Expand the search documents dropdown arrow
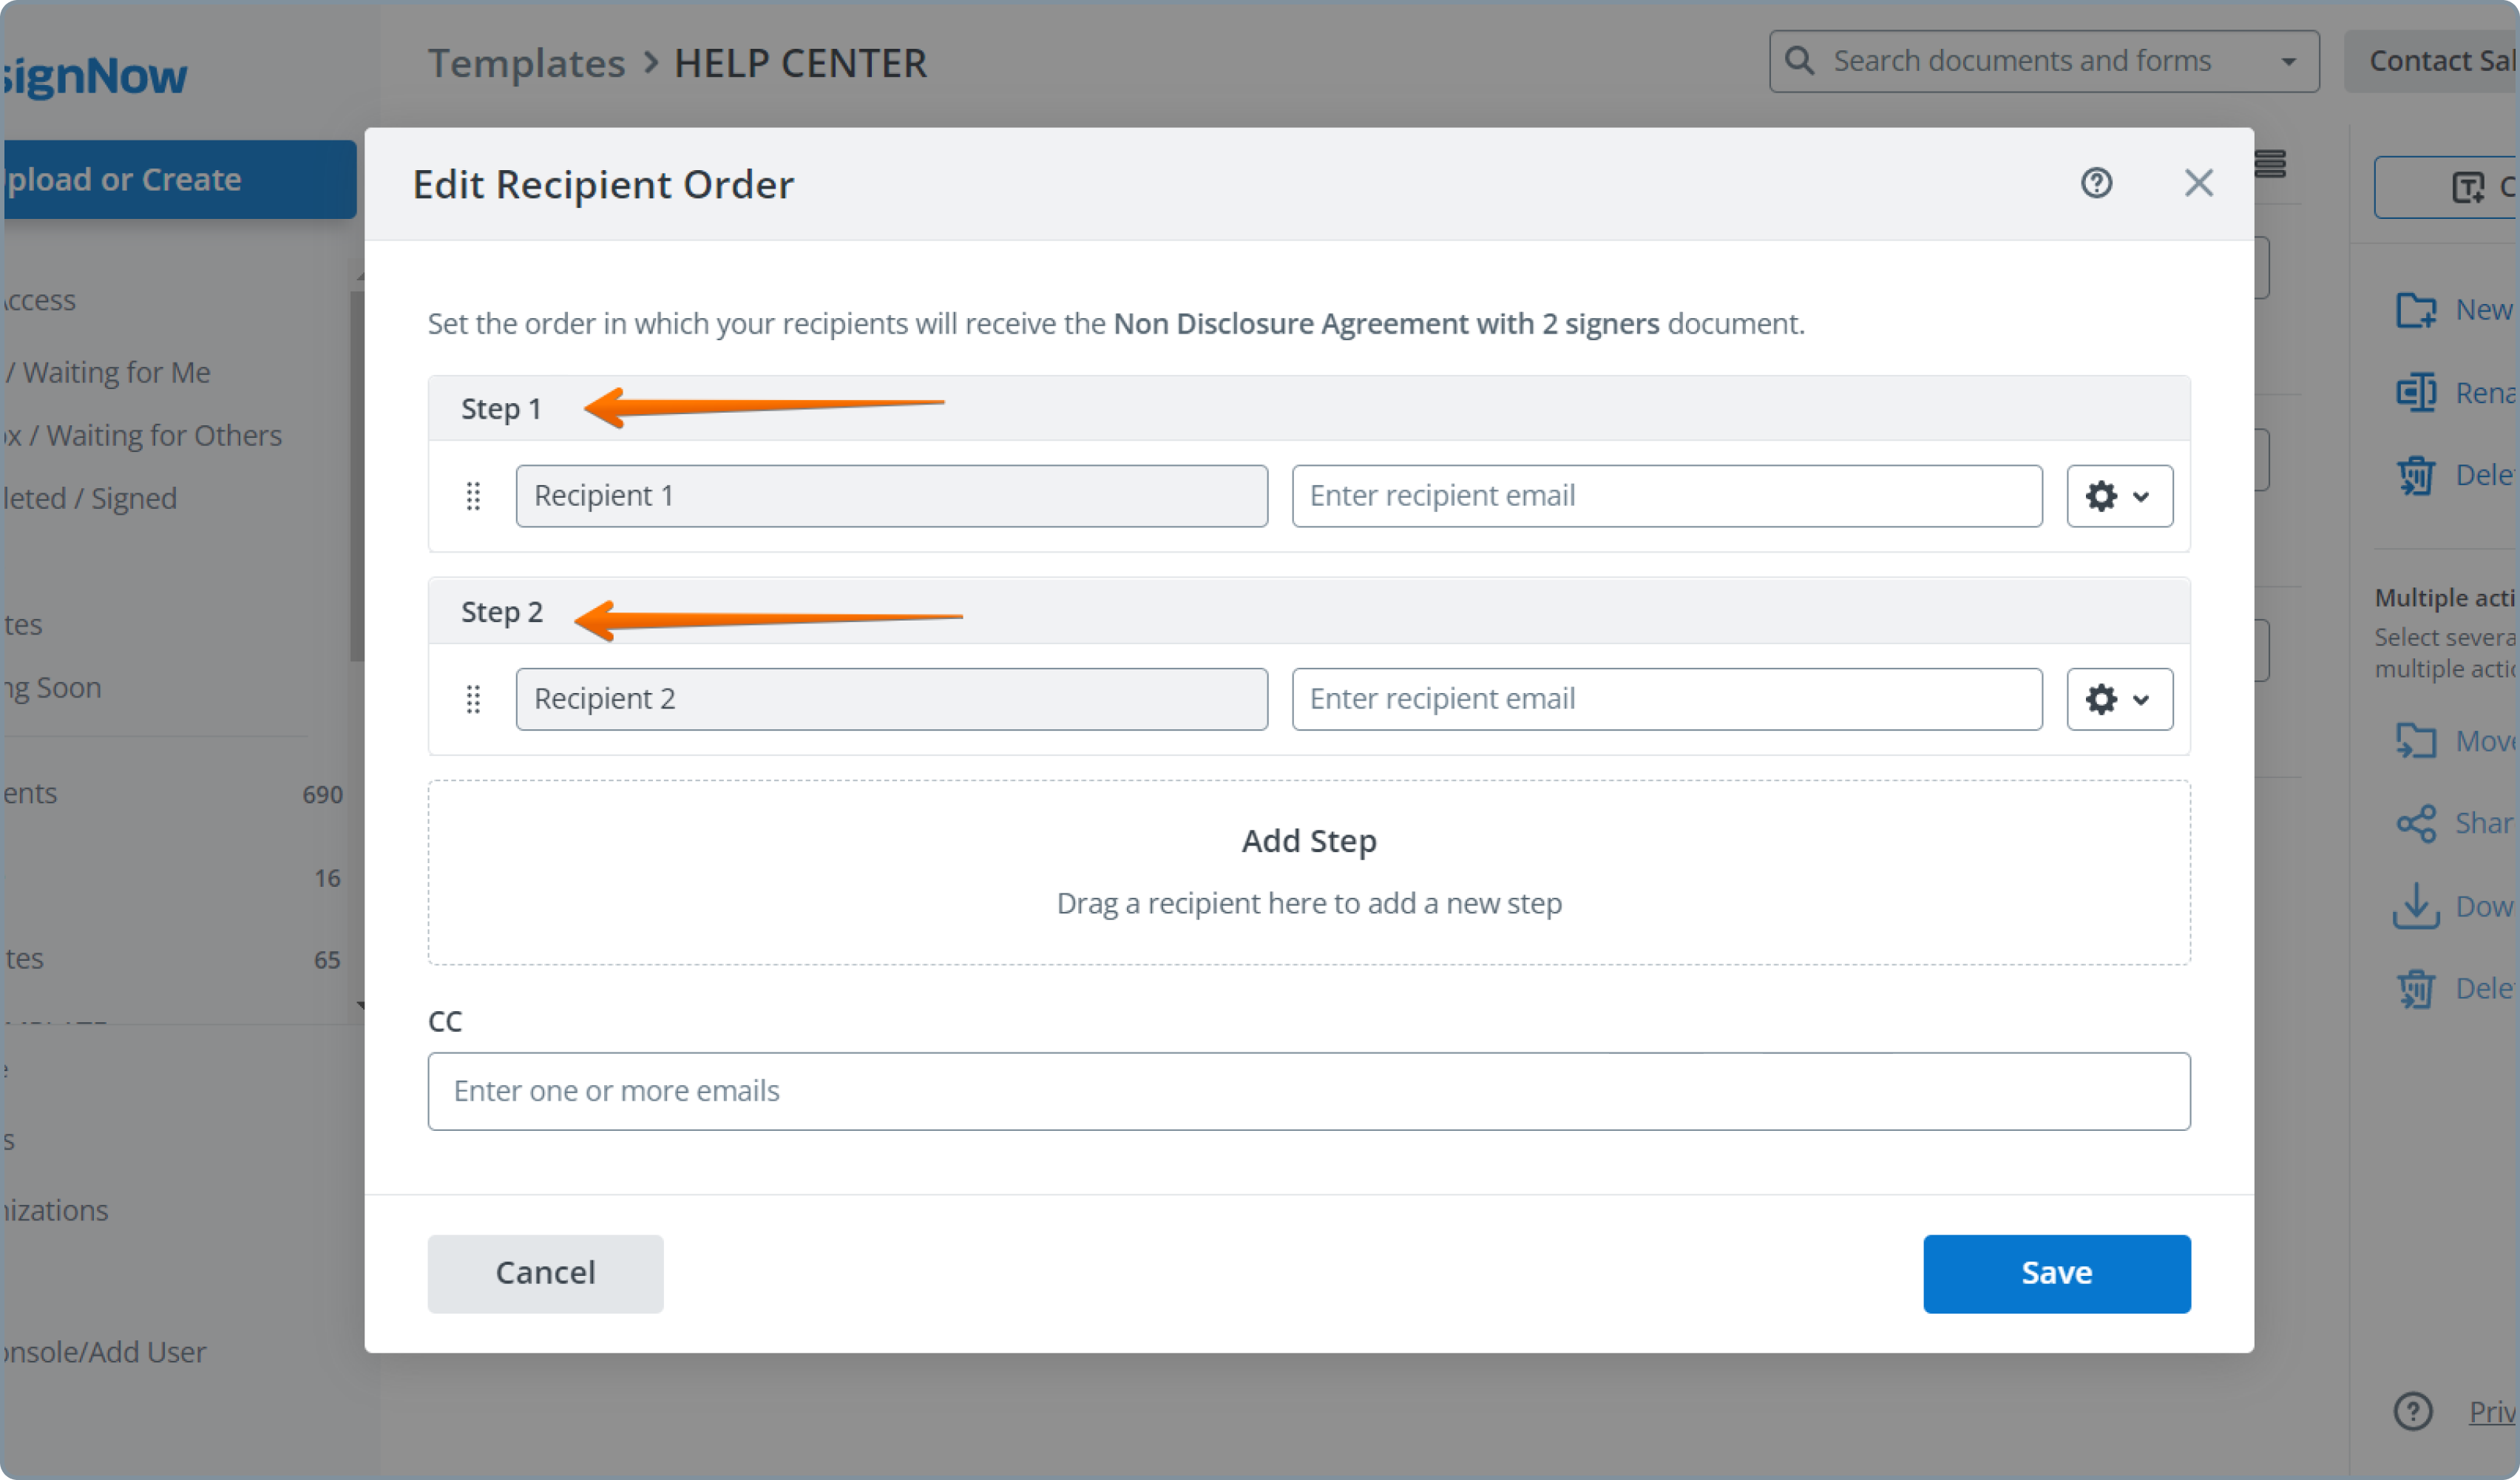The image size is (2520, 1480). pyautogui.click(x=2288, y=62)
